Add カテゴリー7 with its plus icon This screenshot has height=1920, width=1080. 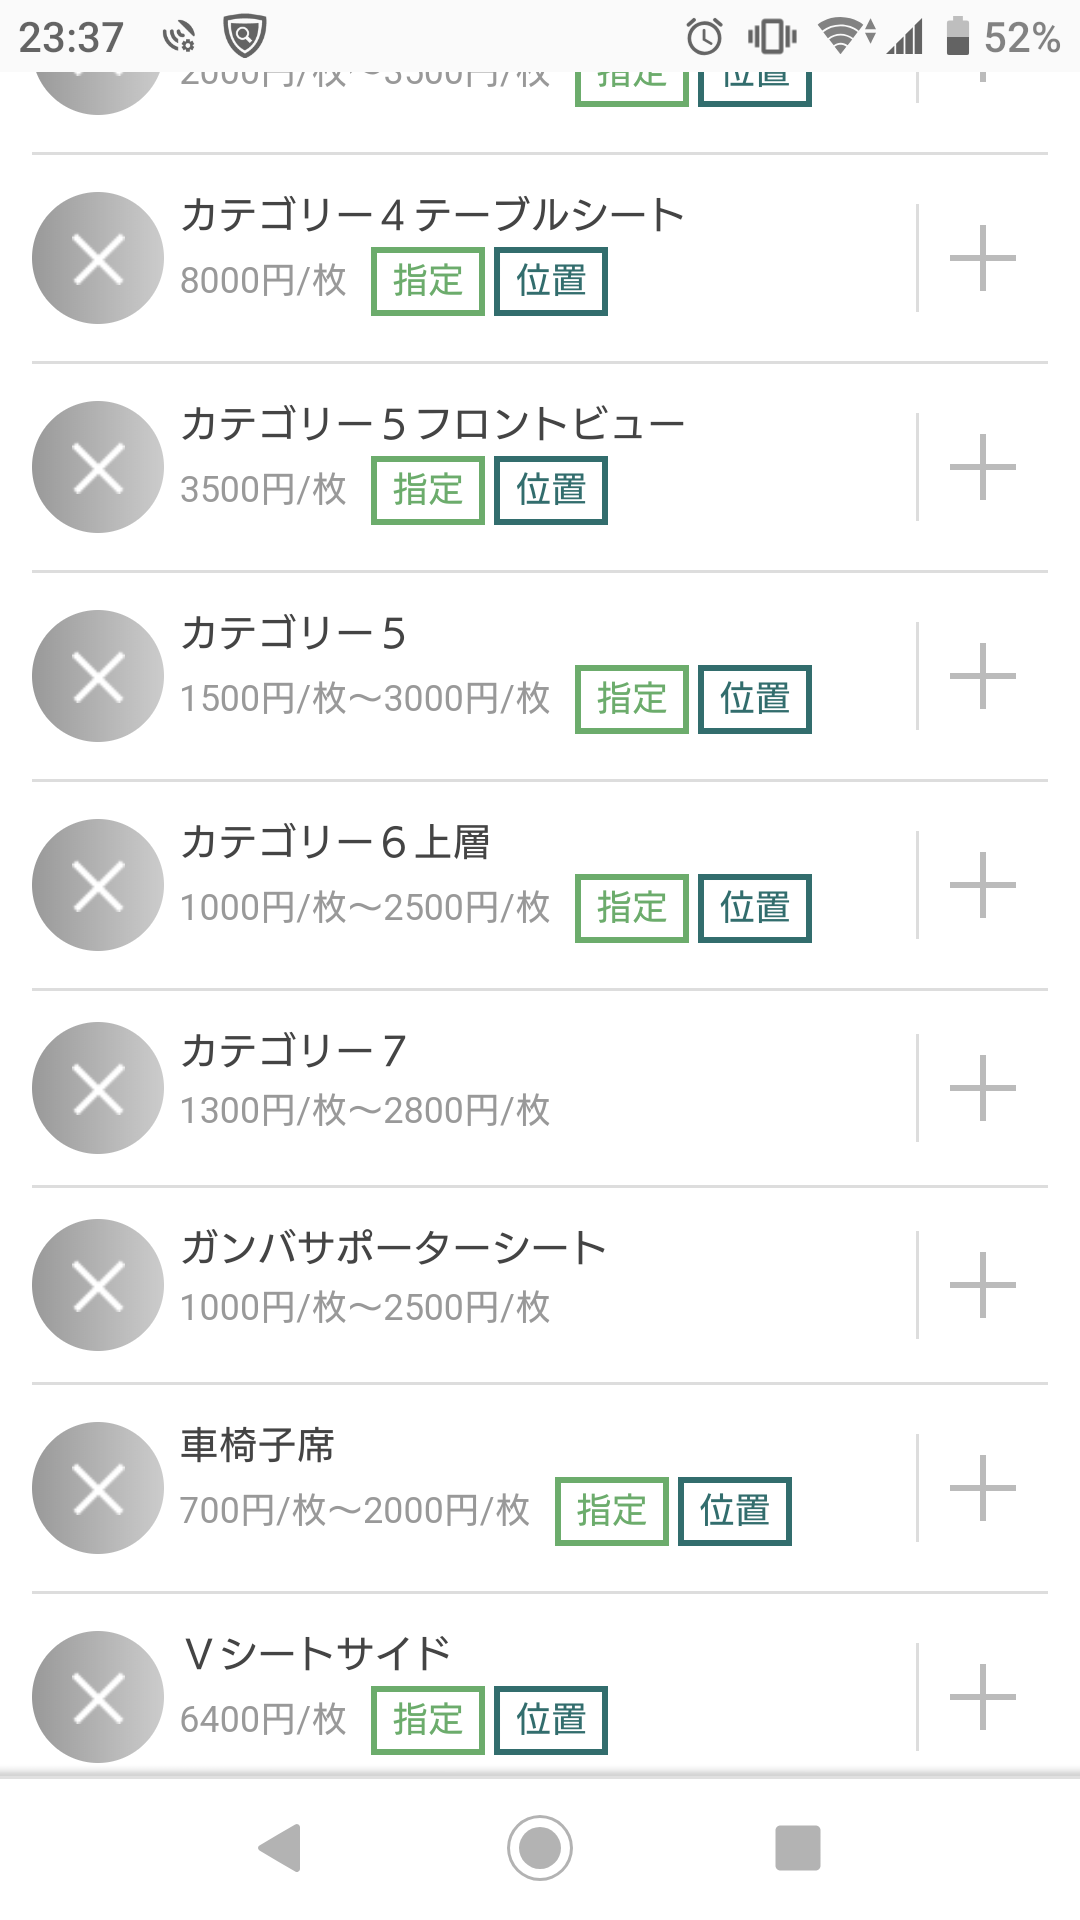point(982,1088)
